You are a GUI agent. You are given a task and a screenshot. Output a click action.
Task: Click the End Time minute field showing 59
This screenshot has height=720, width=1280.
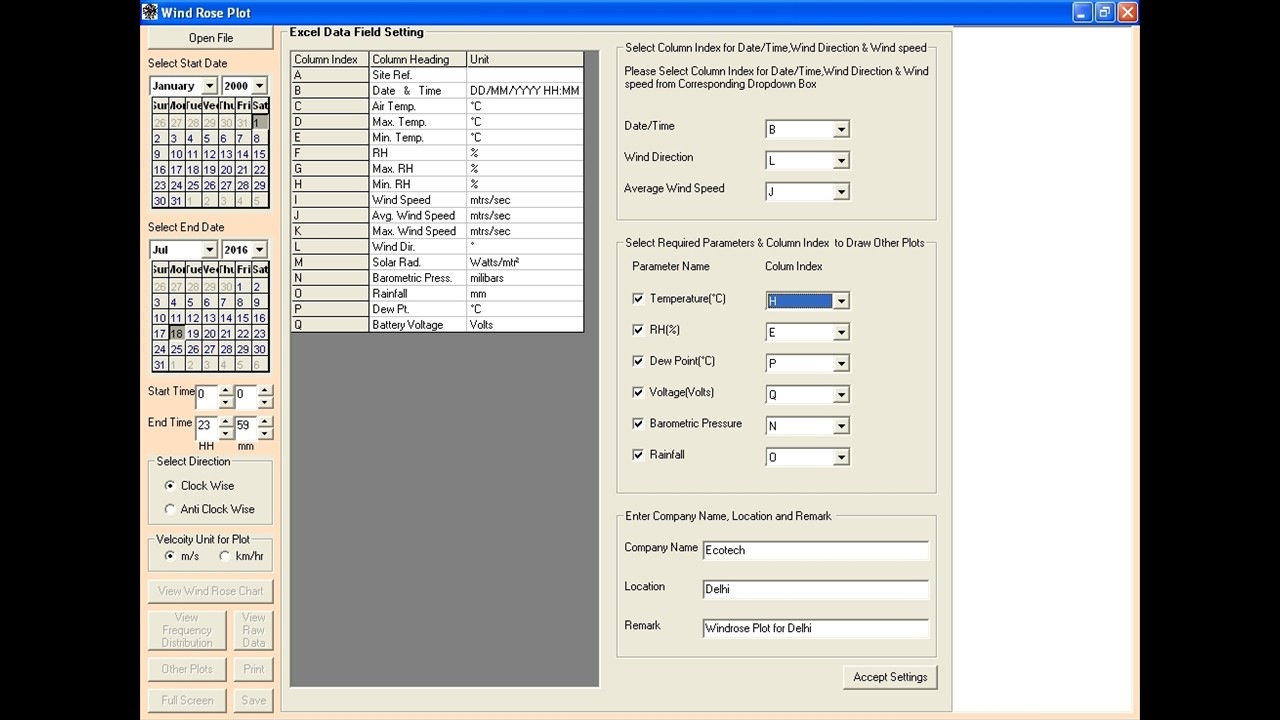point(245,427)
